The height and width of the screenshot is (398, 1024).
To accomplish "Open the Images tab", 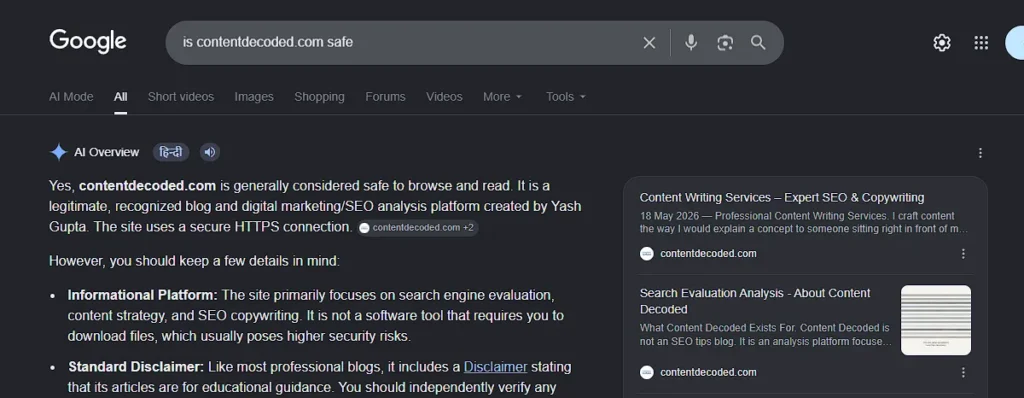I will click(x=254, y=97).
